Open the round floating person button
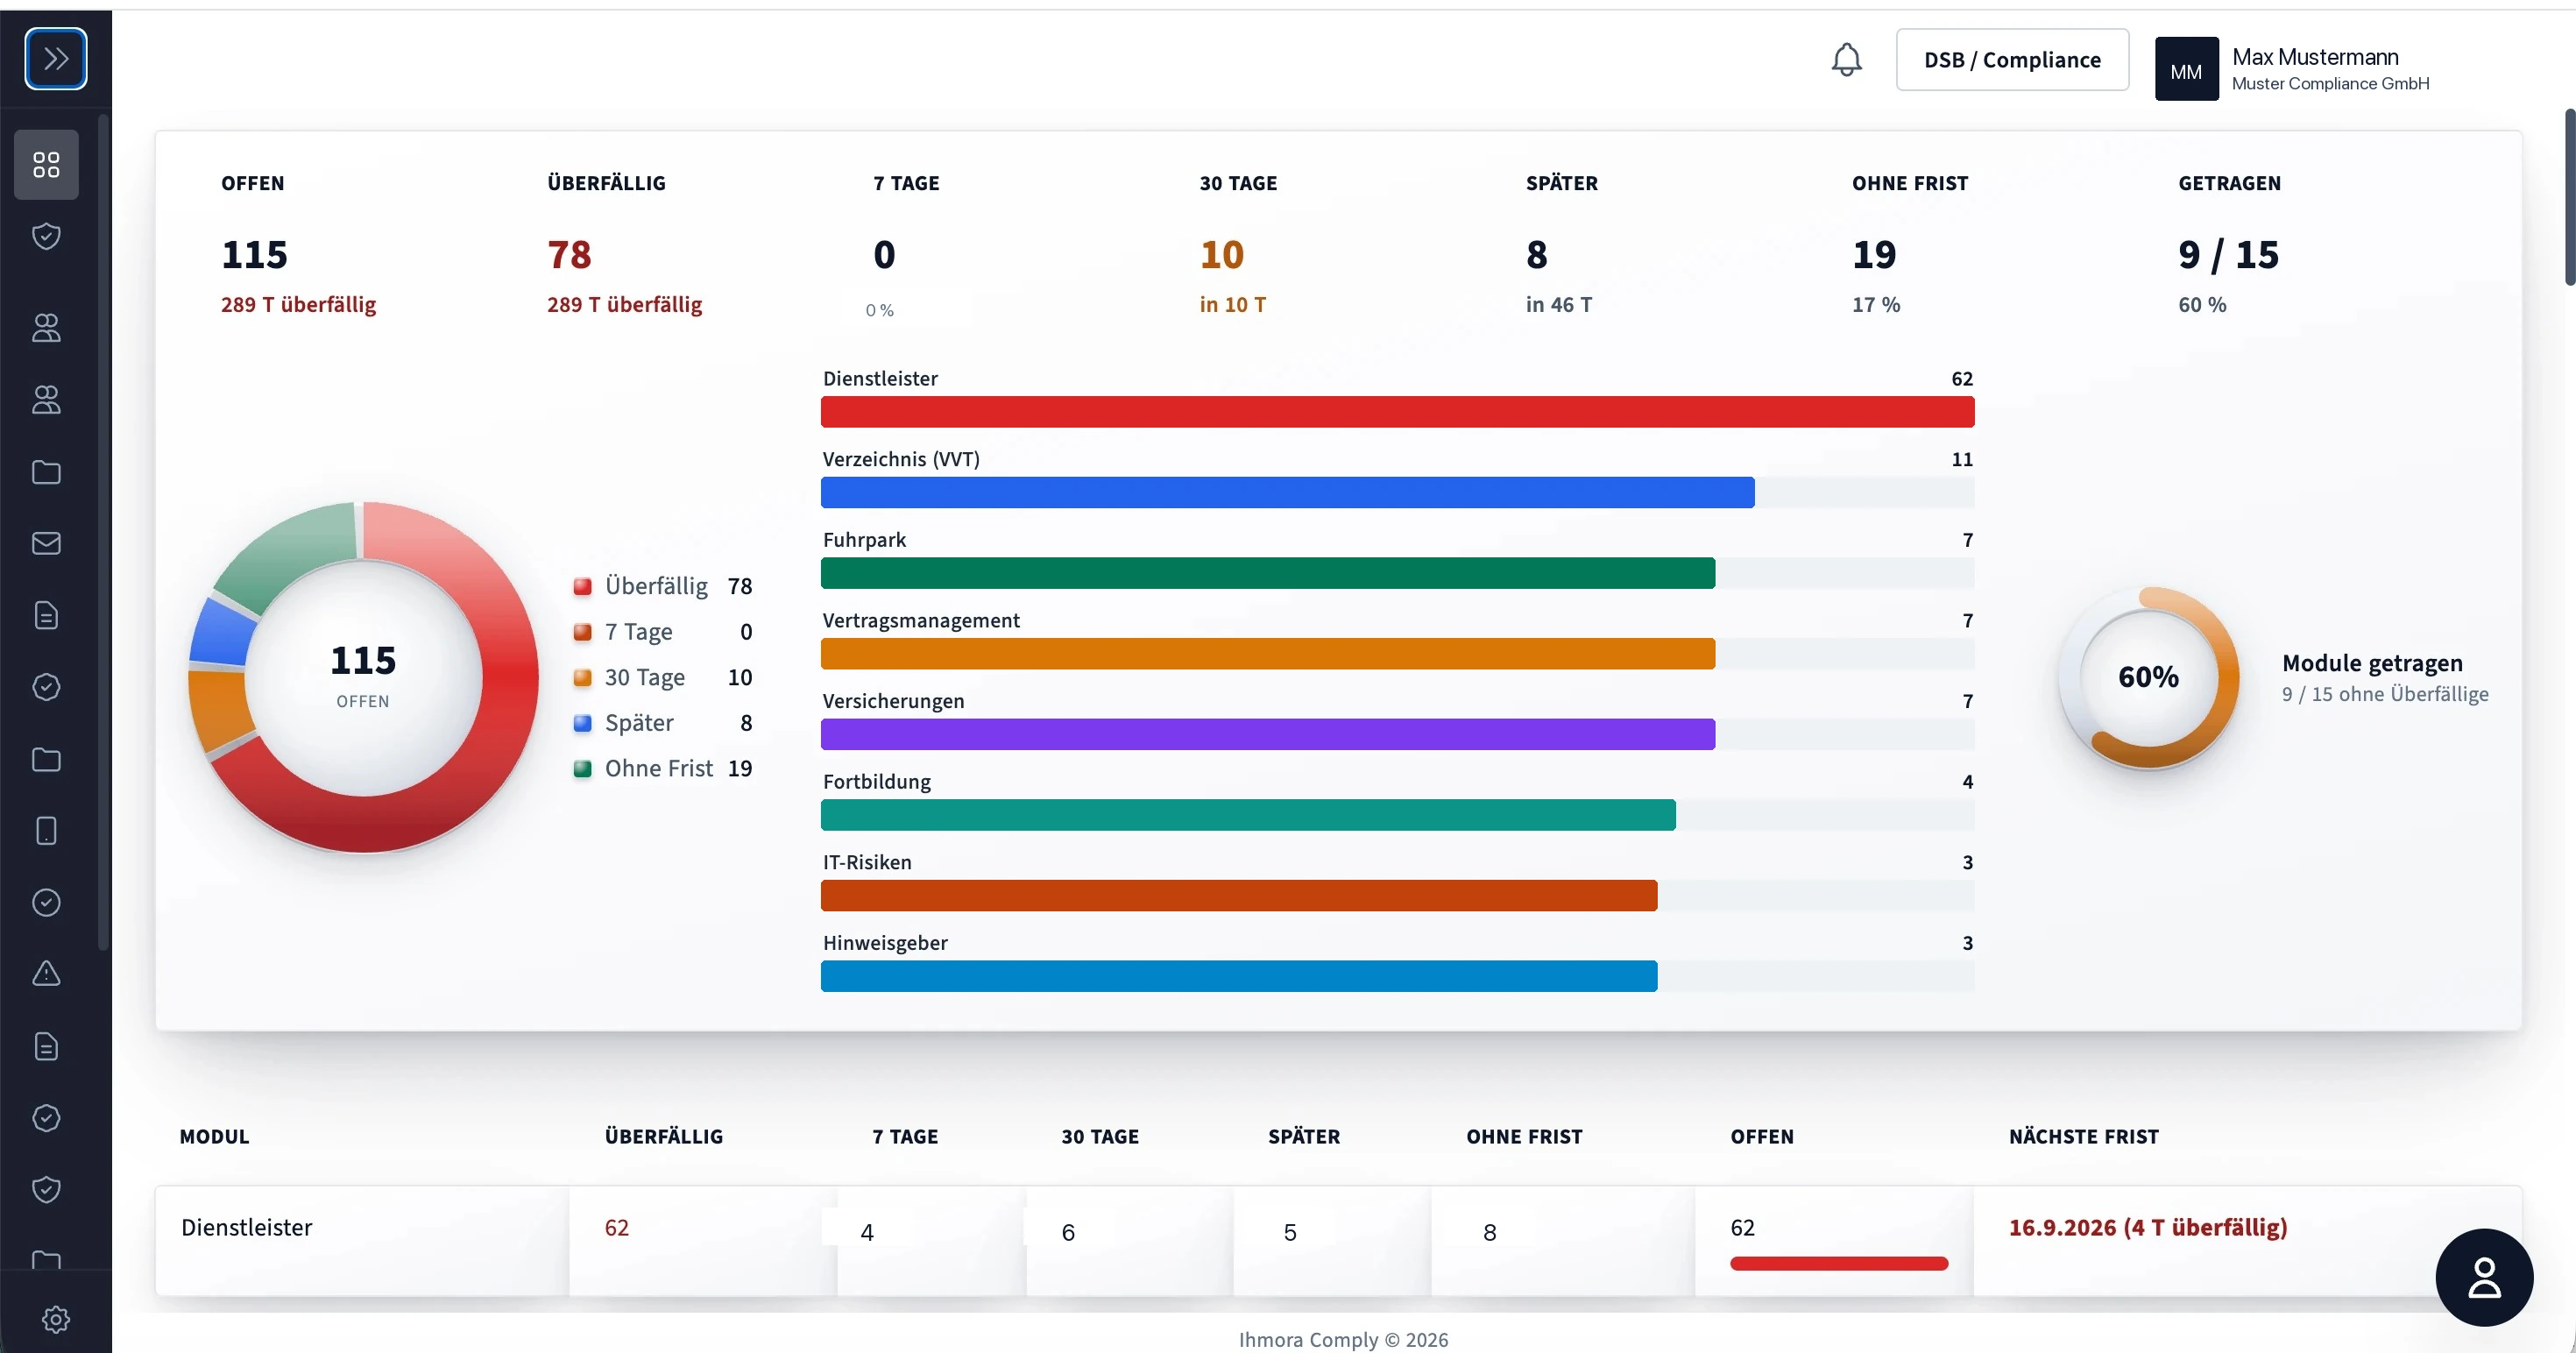 2484,1277
